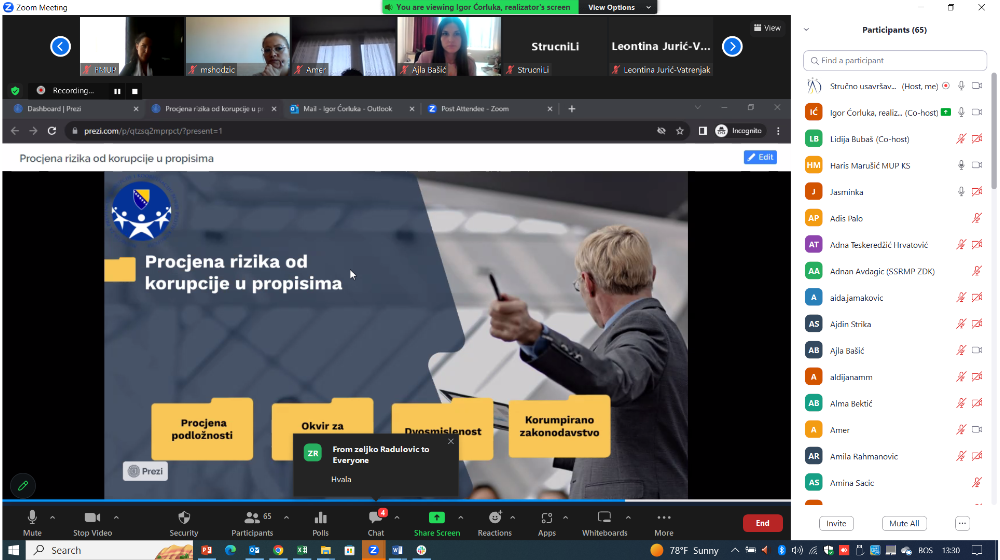Click the blue Edit button in Prezi
This screenshot has height=560, width=1000.
(x=760, y=157)
